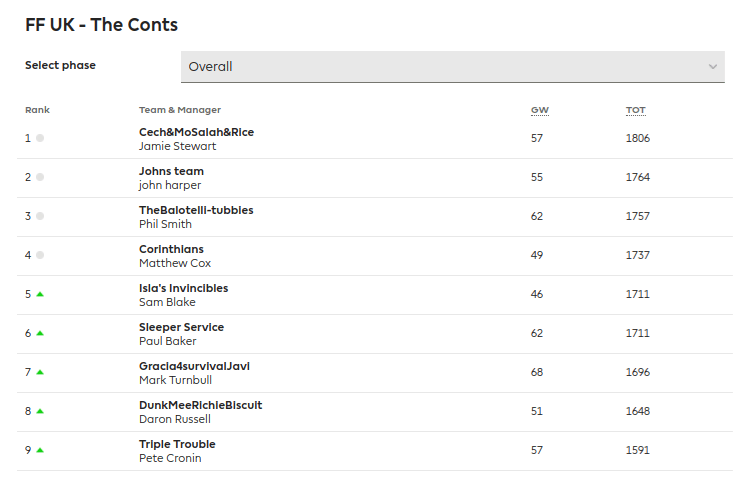Click grey status dot beside rank 1

click(40, 138)
